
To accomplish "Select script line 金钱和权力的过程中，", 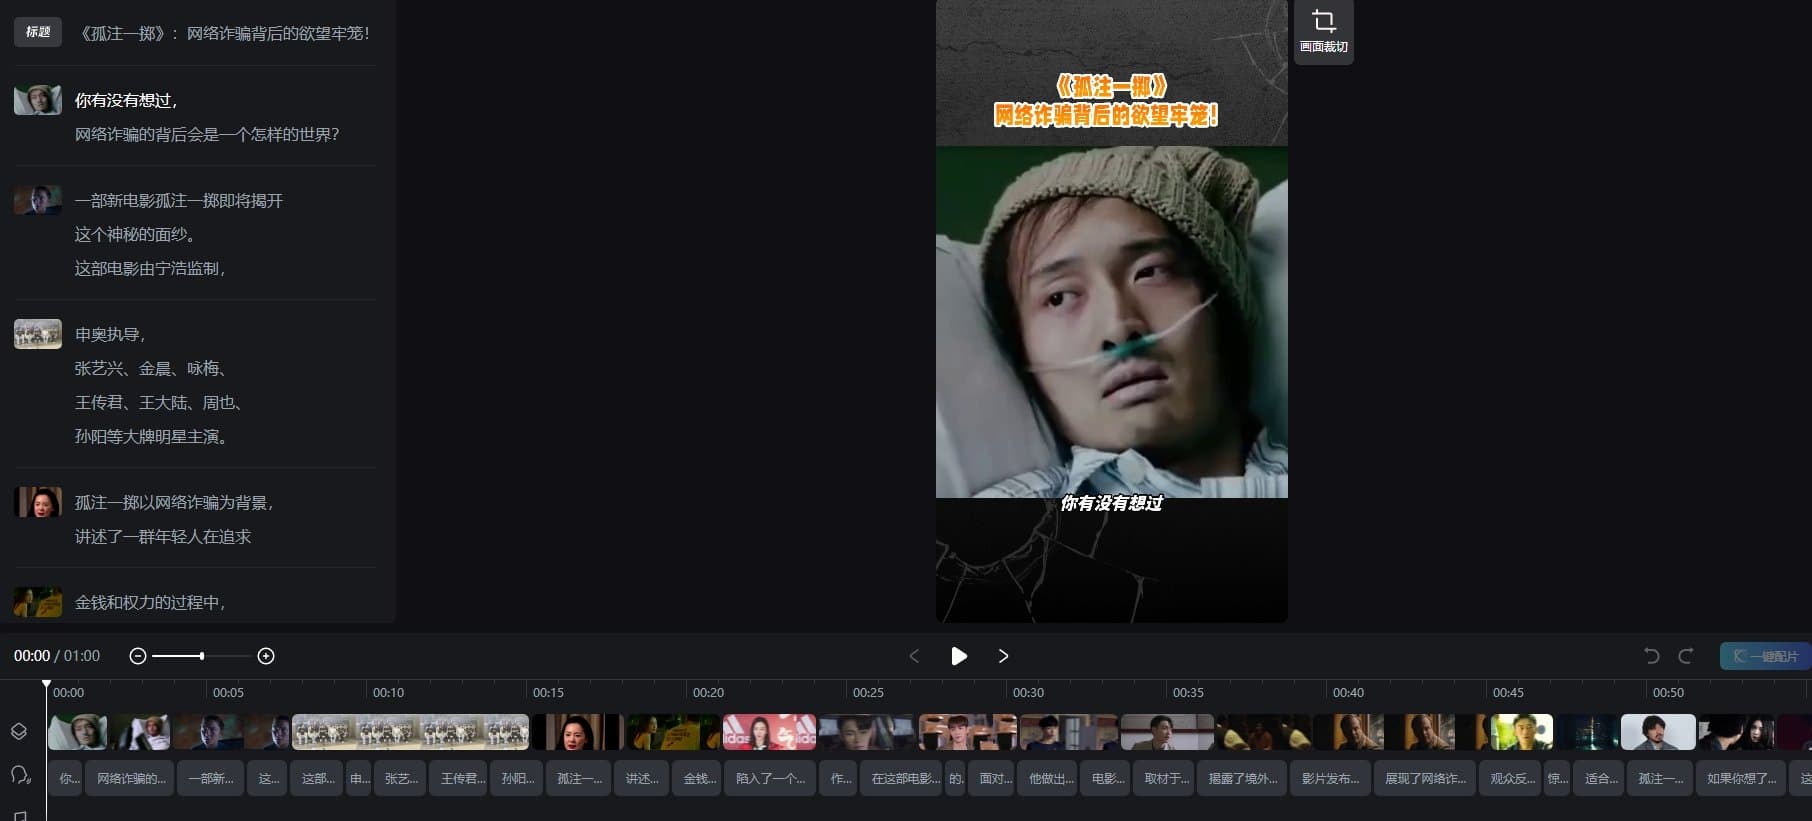I will tap(151, 602).
